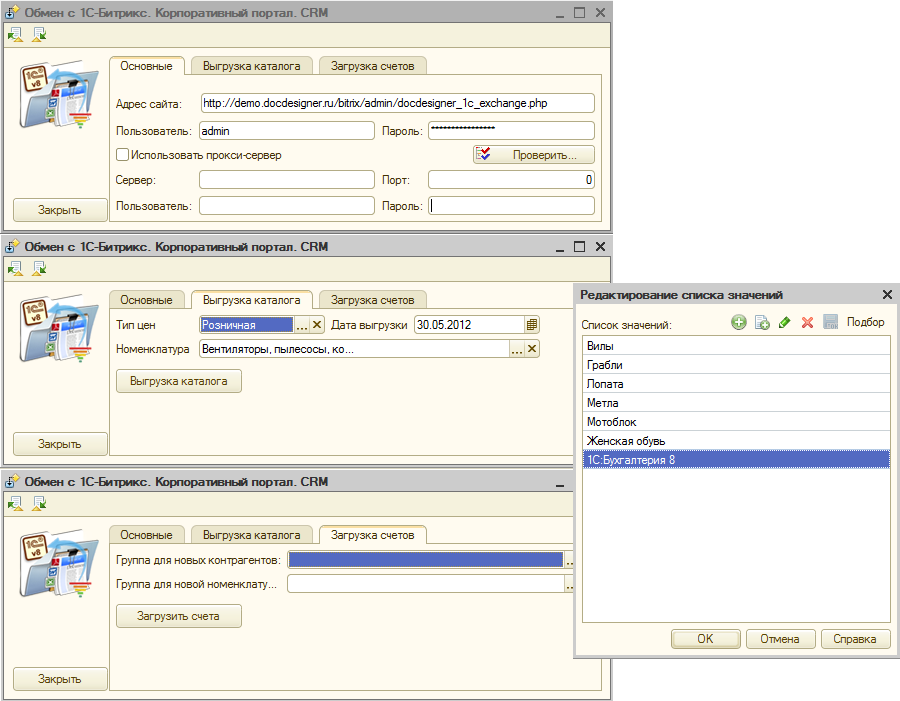Close the Редактирование списка значений dialog
900x701 pixels.
[887, 295]
